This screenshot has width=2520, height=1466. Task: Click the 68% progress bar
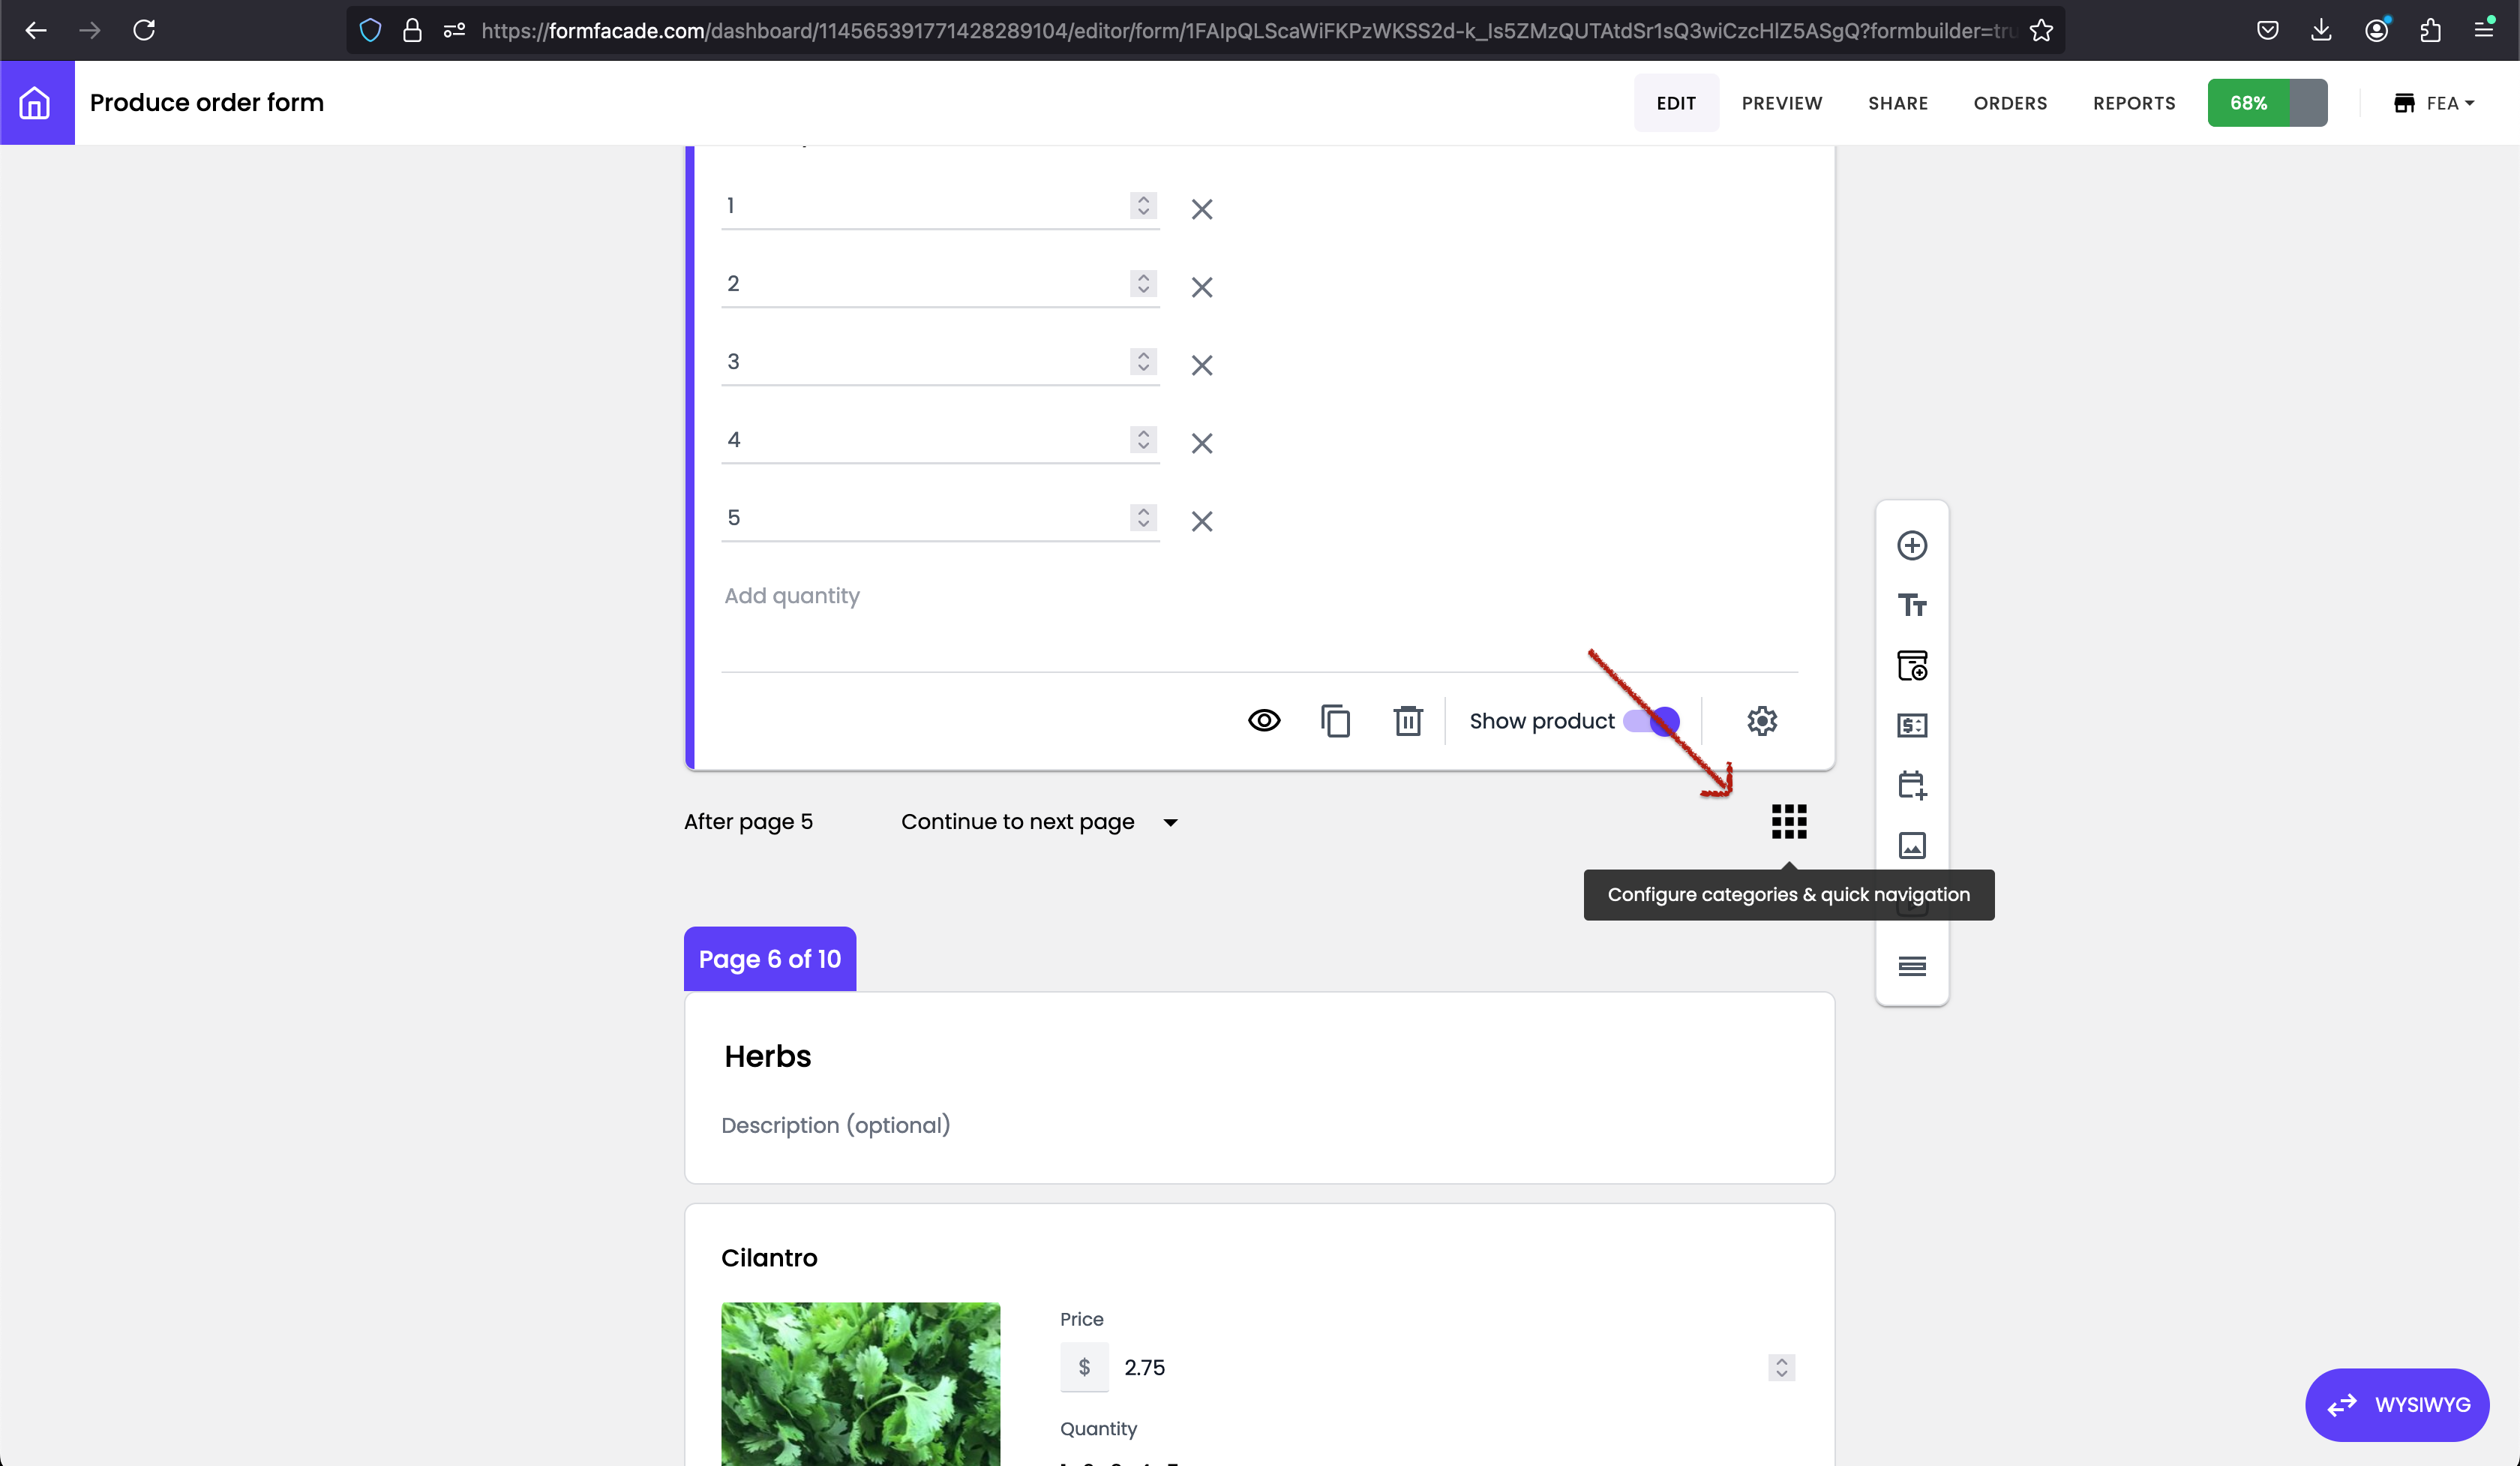click(2266, 103)
